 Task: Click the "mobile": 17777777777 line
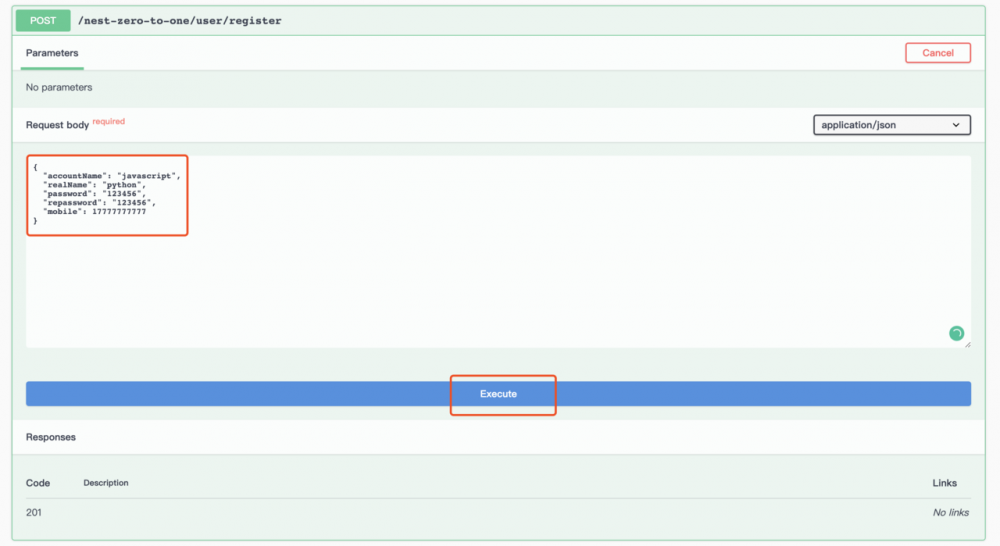tap(94, 211)
